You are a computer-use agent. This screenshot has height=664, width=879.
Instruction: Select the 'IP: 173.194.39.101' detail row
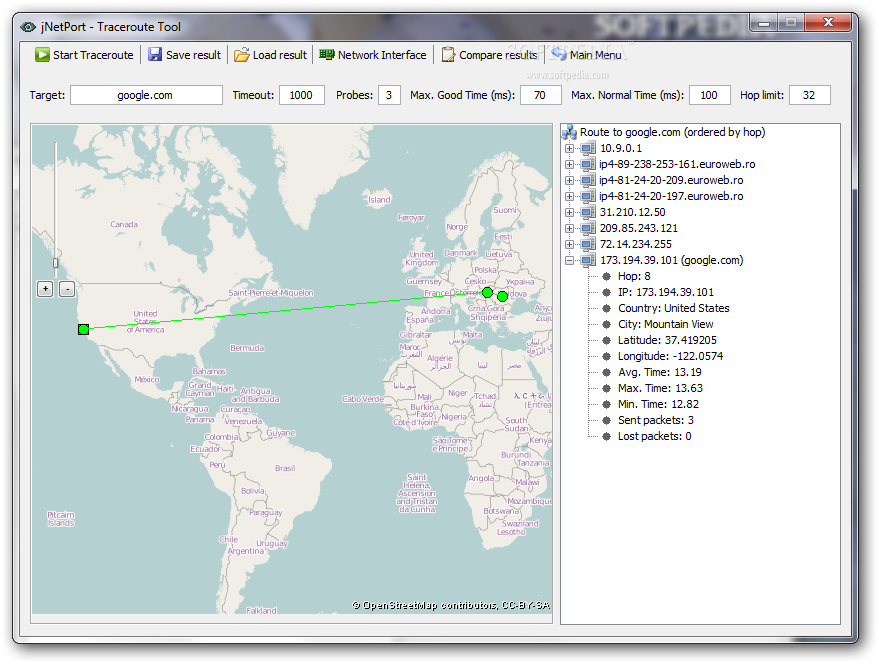click(x=665, y=292)
